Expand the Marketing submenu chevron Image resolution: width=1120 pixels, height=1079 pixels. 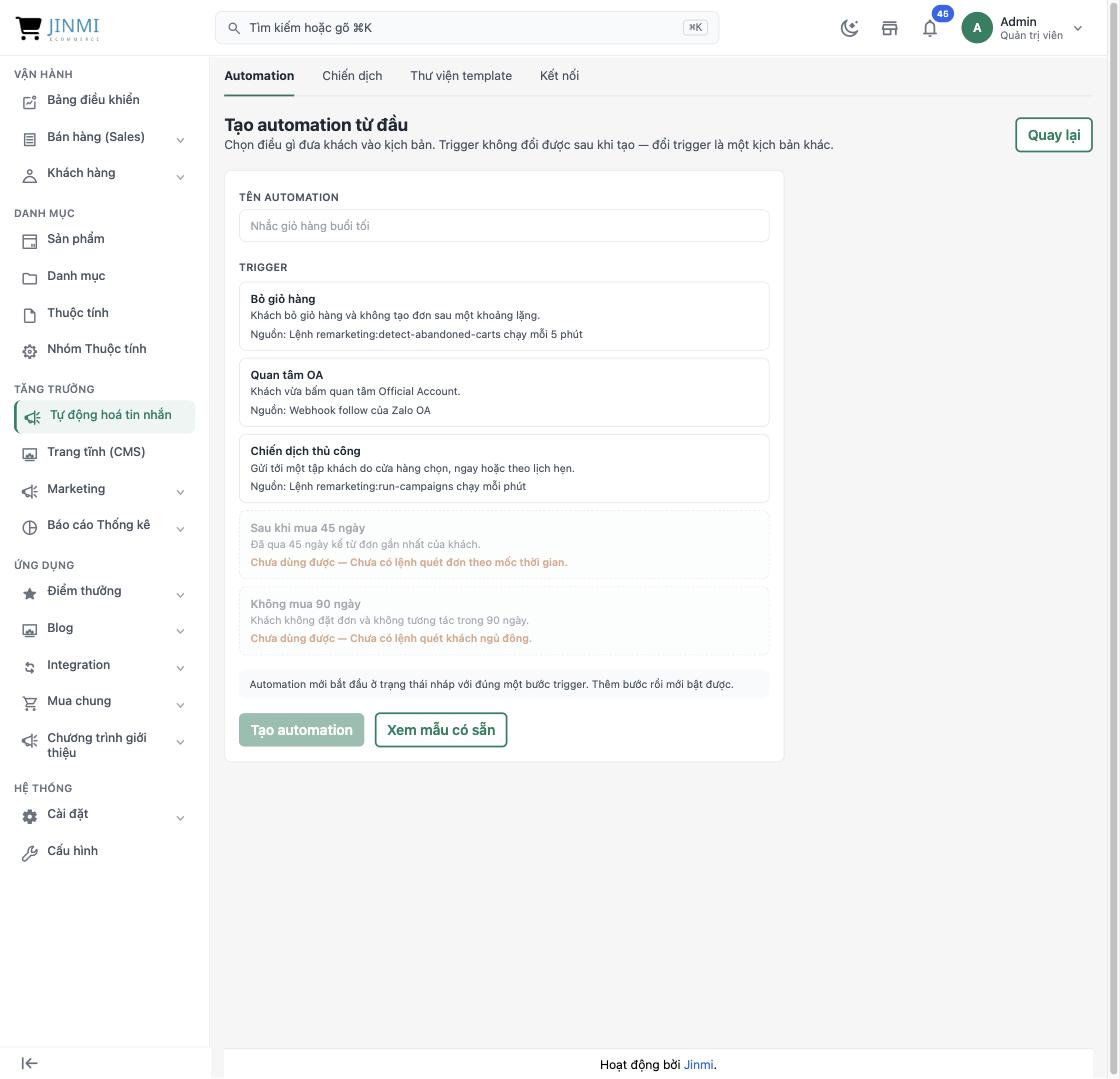[181, 492]
